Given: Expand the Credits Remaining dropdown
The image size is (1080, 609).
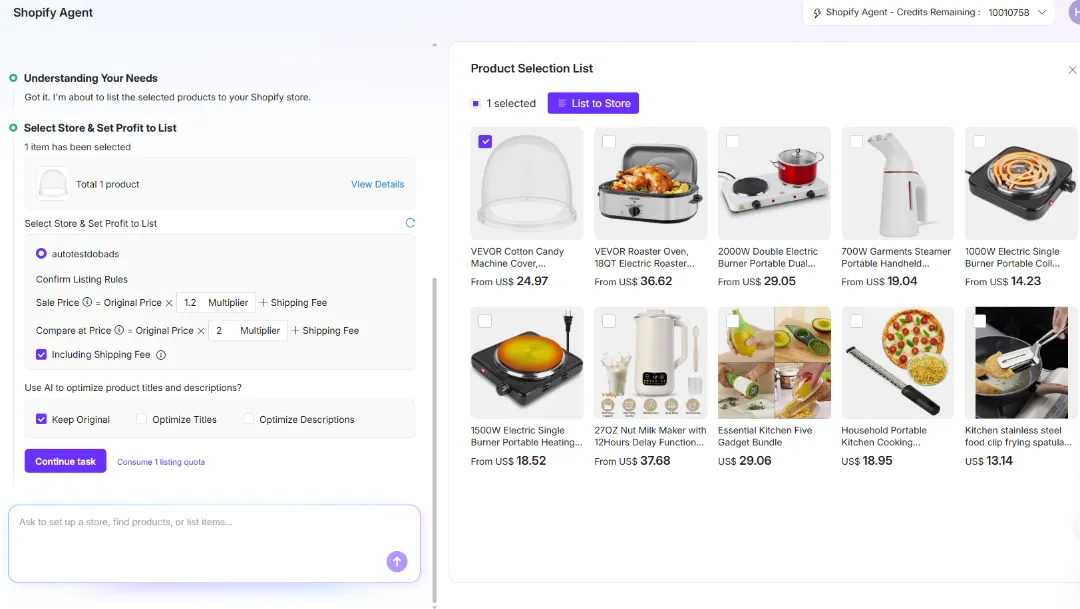Looking at the screenshot, I should coord(1042,13).
